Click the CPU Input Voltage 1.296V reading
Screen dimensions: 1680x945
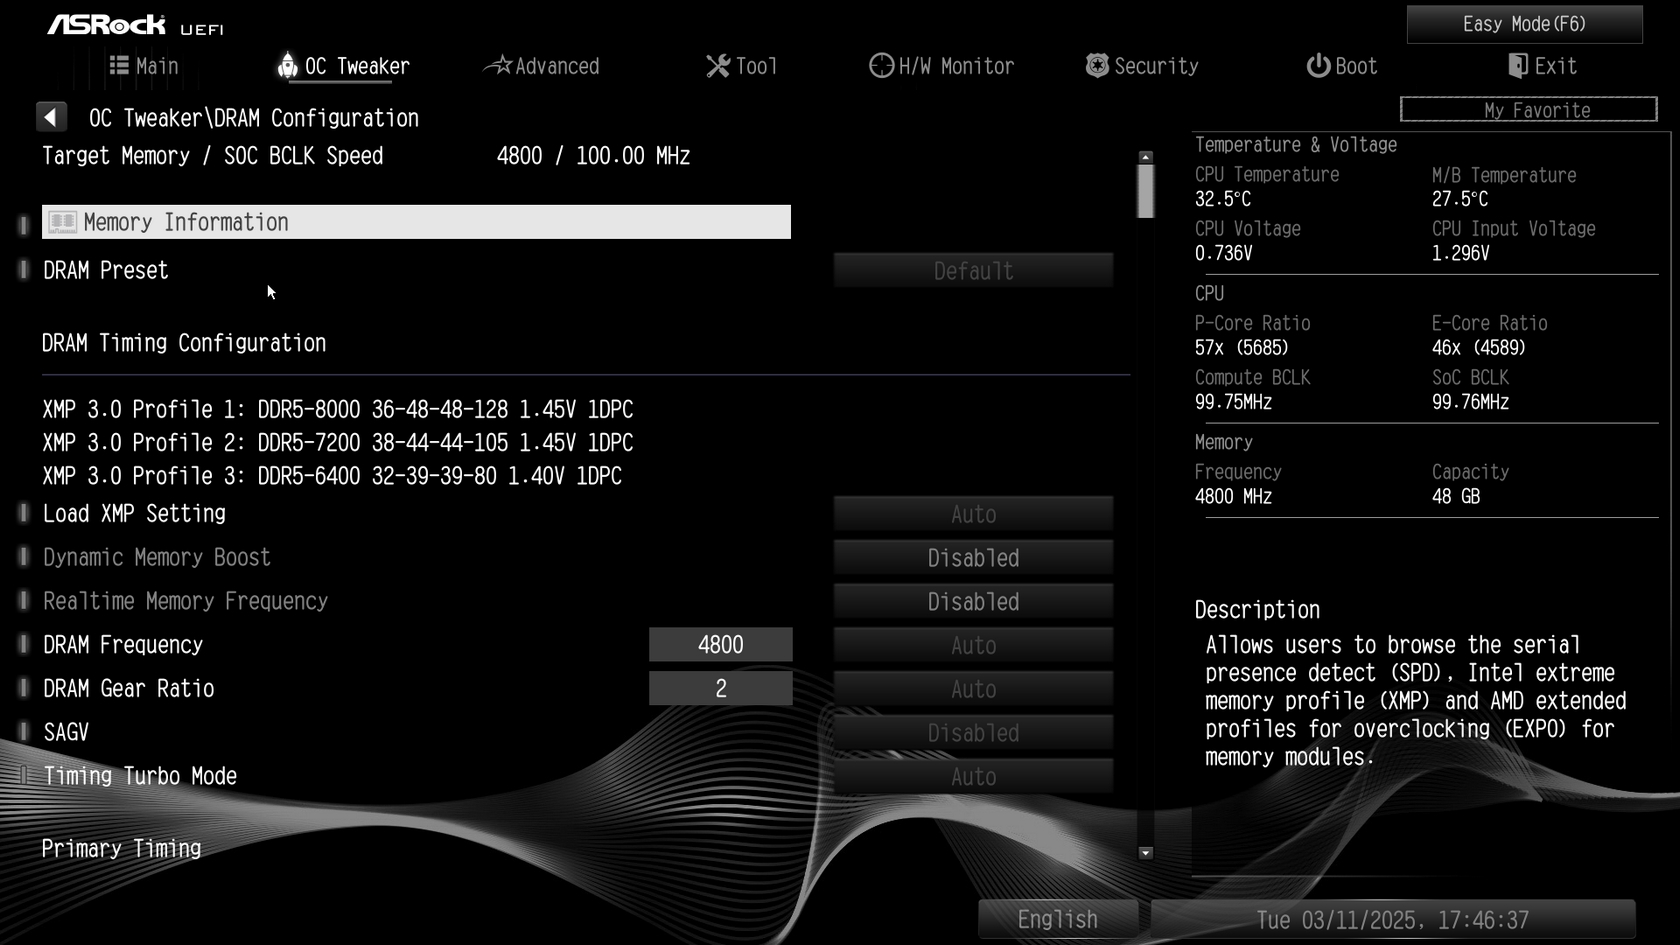coord(1460,254)
